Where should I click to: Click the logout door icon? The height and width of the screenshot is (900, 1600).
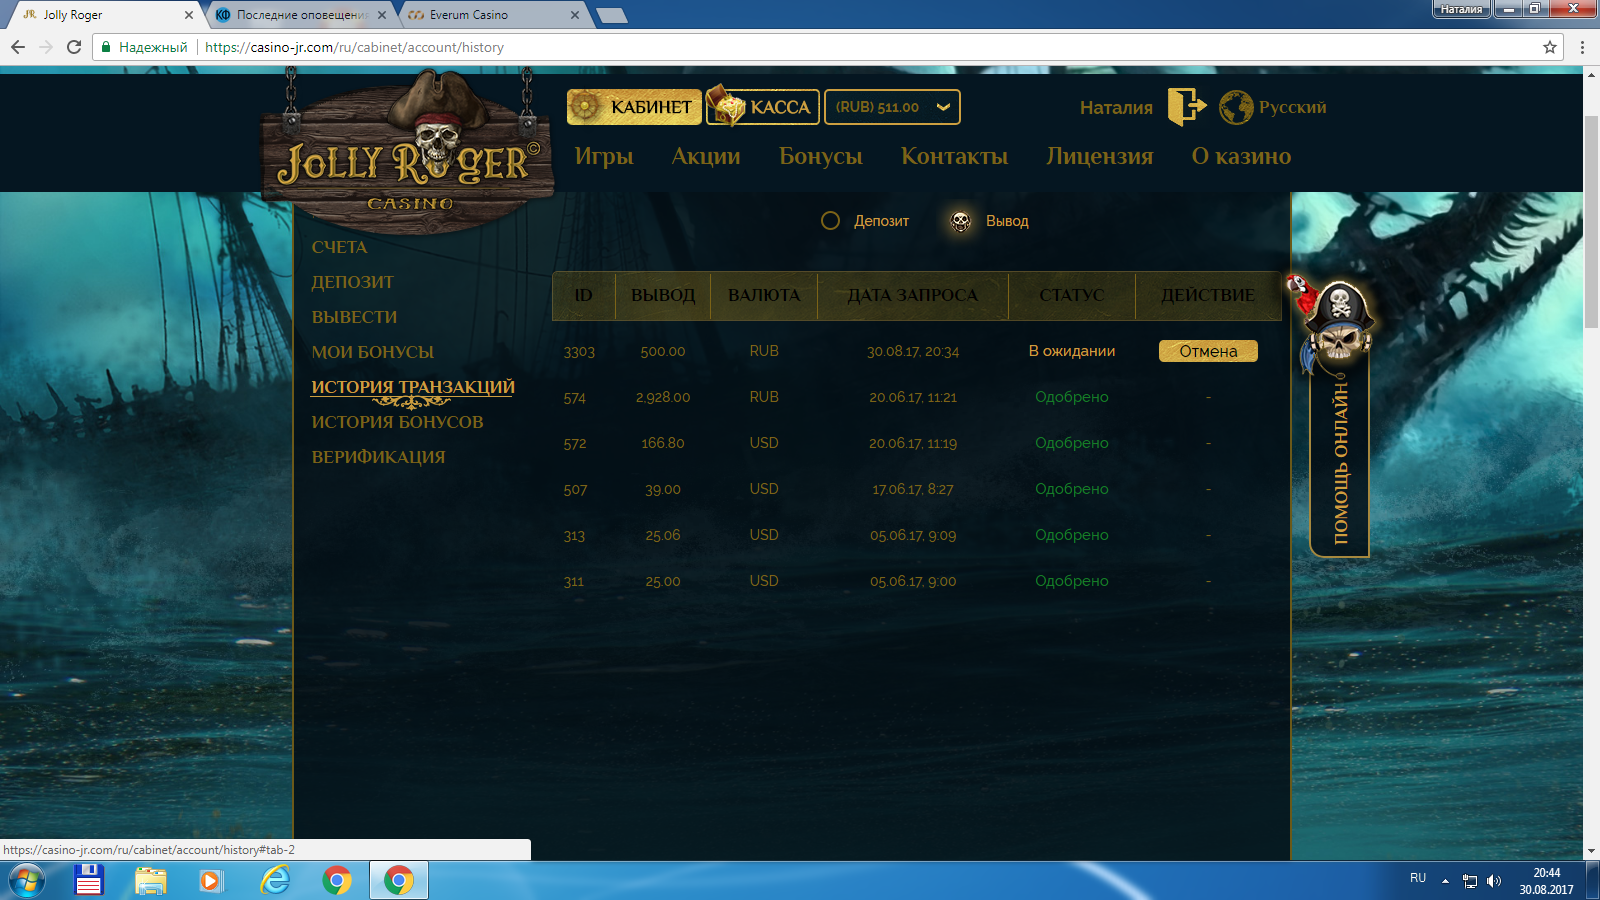point(1187,106)
